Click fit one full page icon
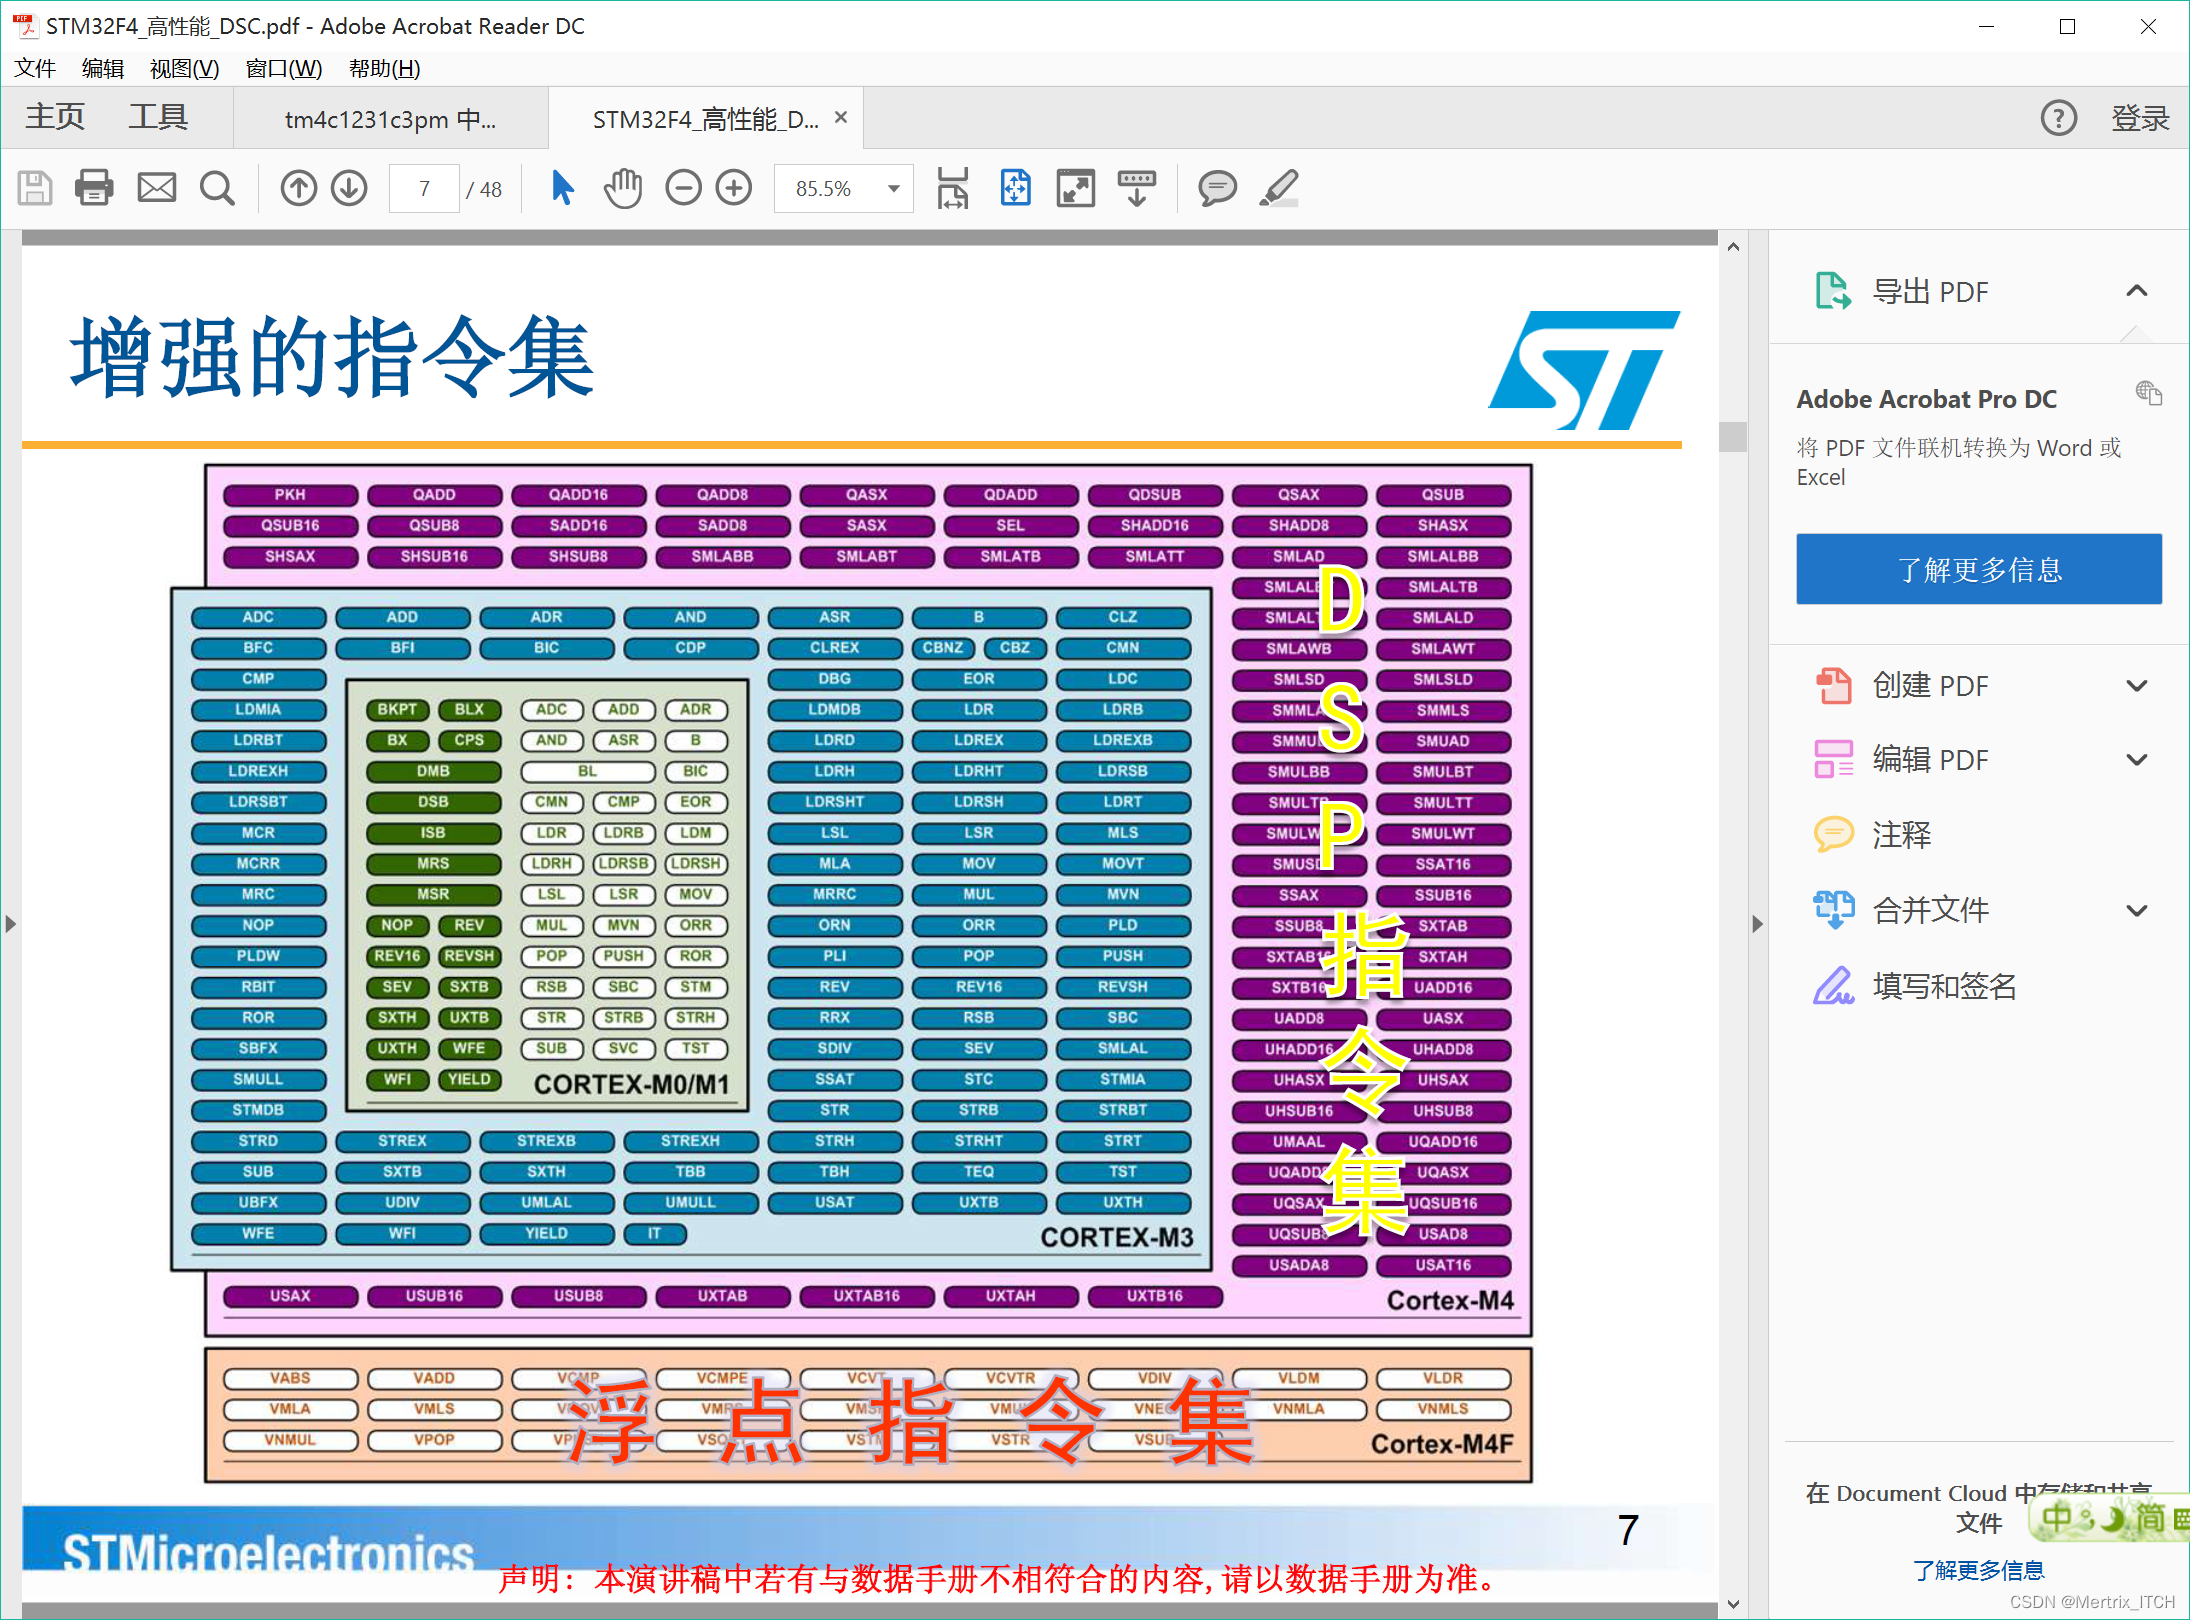Screen dimensions: 2190x1620 pos(1015,188)
